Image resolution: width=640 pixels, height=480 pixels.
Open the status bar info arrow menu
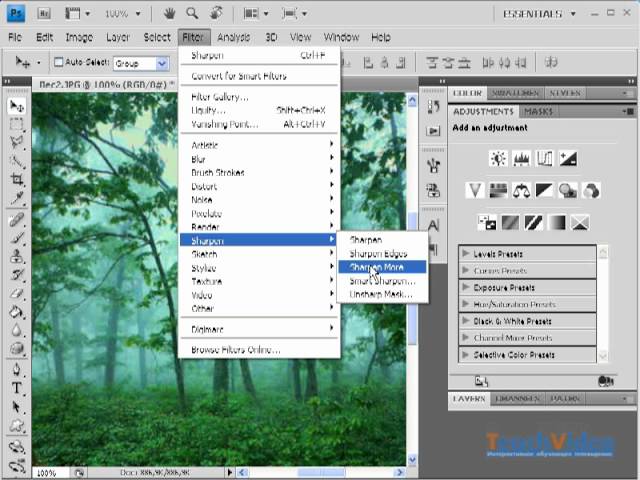(229, 473)
